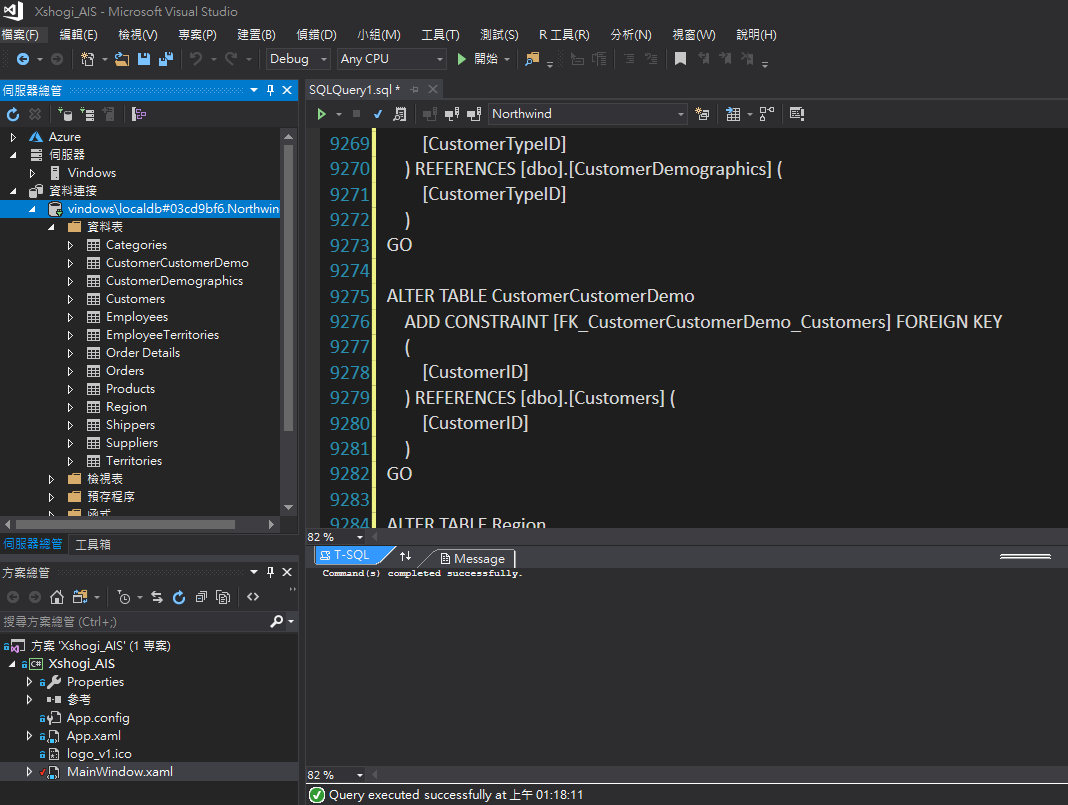Show the estimated execution plan
Screen dimensions: 1068x805
click(x=400, y=114)
